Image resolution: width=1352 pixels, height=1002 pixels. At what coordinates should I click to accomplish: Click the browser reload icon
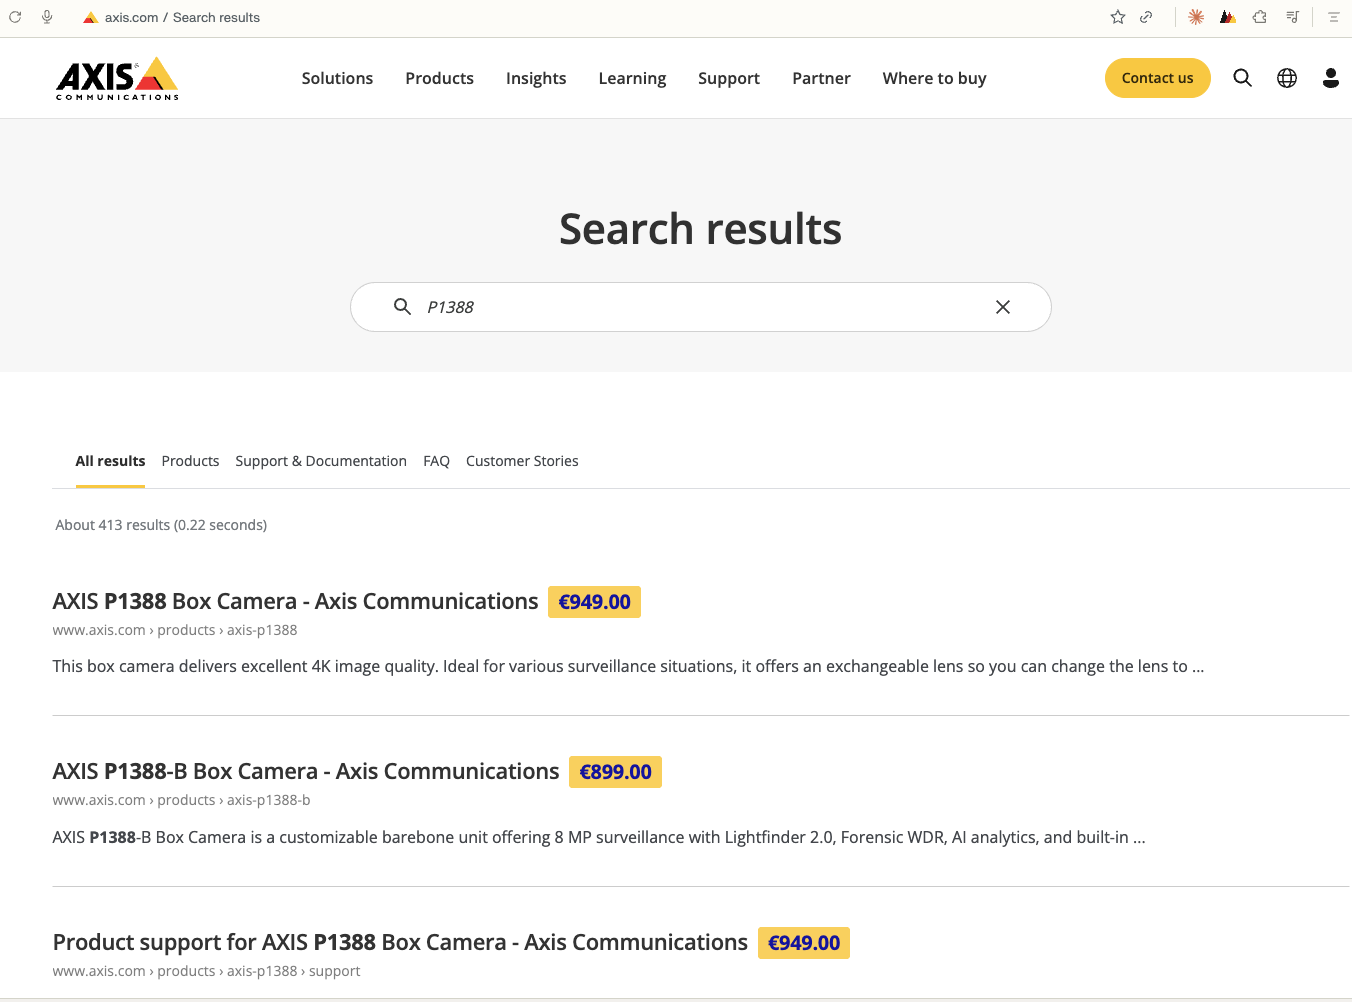click(x=15, y=17)
